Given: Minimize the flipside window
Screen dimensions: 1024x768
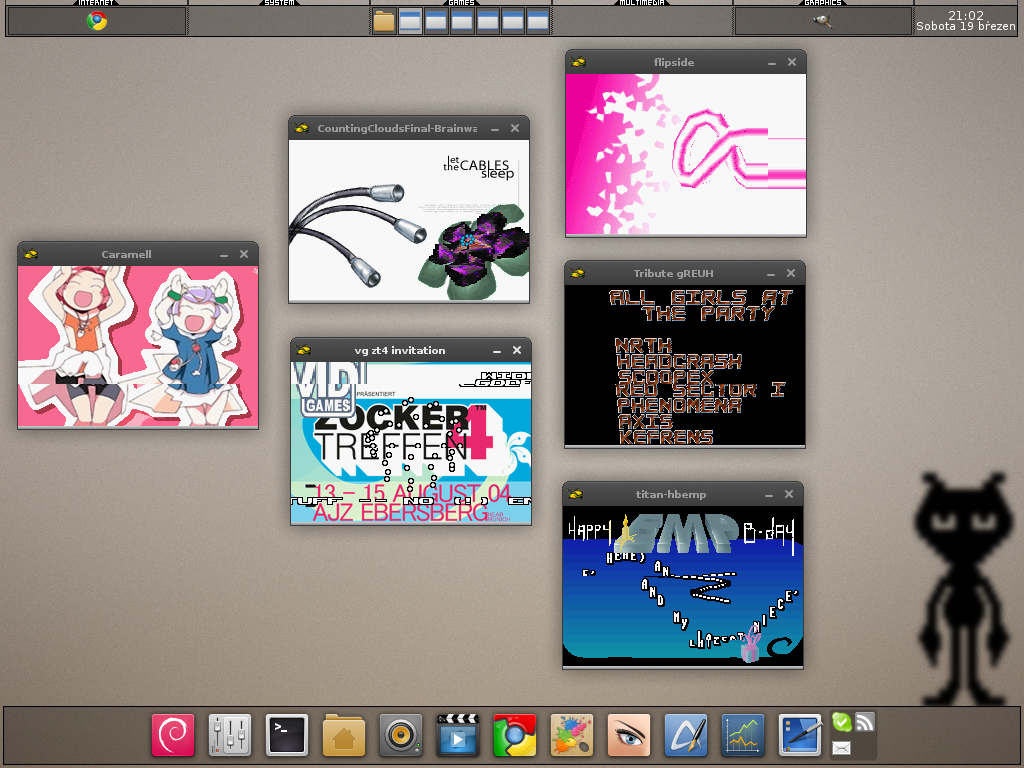Looking at the screenshot, I should pos(772,63).
